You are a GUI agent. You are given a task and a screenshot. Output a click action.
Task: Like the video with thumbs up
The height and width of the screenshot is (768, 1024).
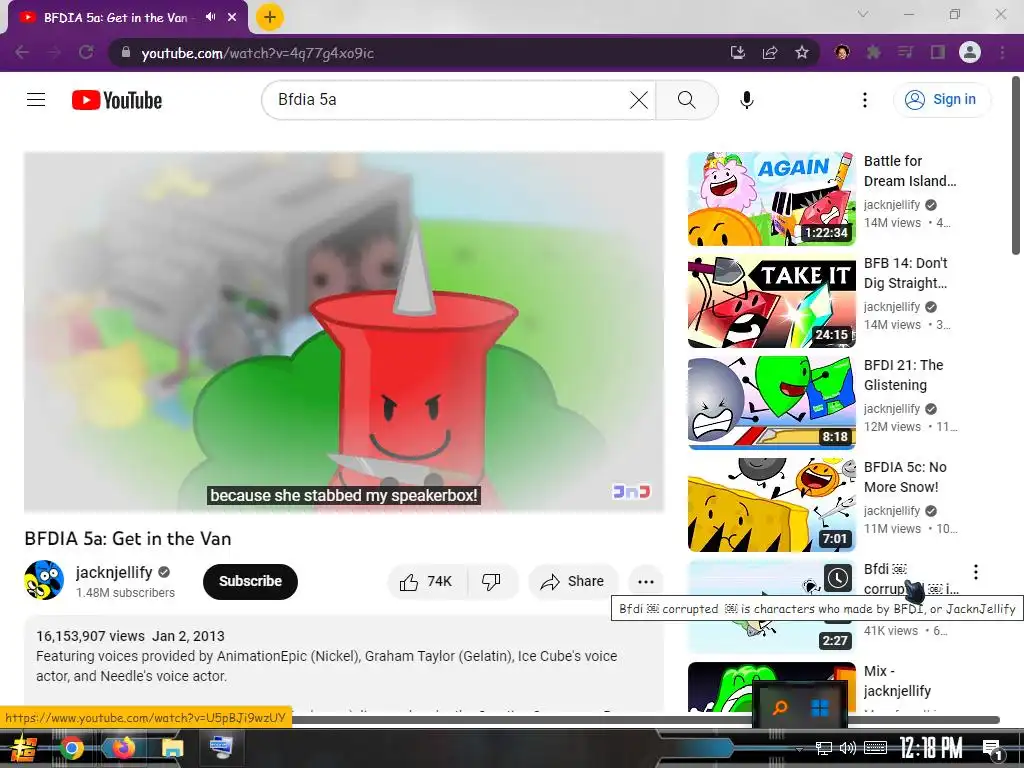427,581
